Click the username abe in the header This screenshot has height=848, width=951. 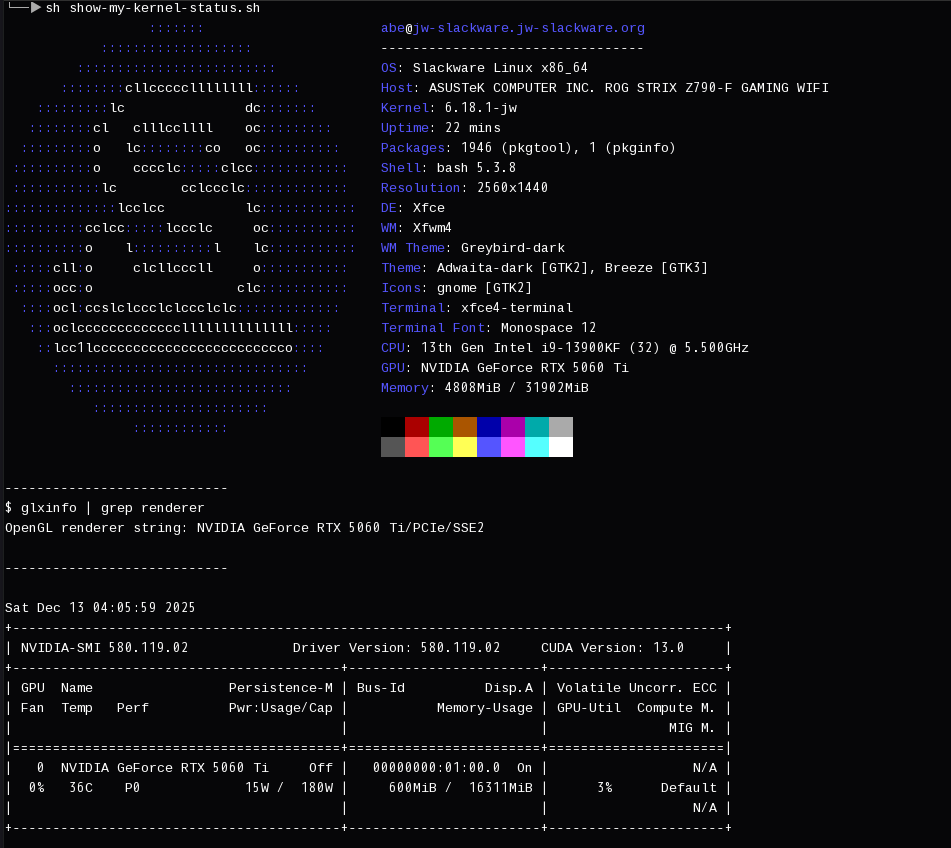pos(392,28)
